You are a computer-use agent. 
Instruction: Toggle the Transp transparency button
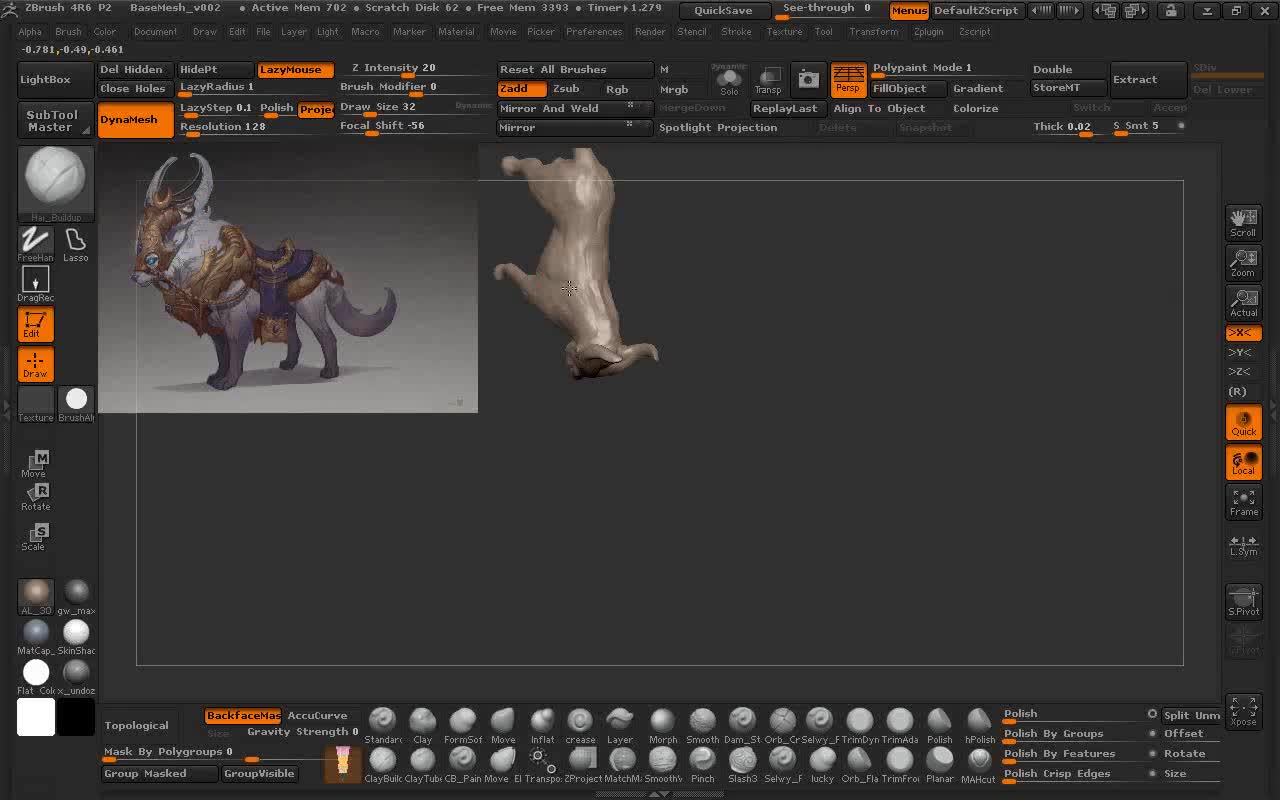[x=768, y=80]
